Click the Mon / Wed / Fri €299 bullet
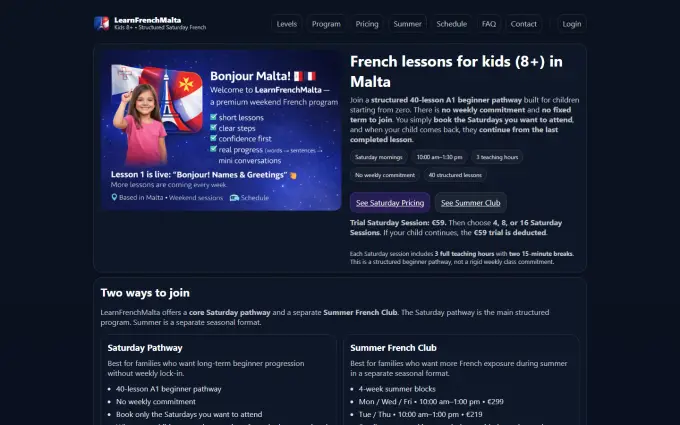Viewport: 680px width, 425px height. point(431,402)
